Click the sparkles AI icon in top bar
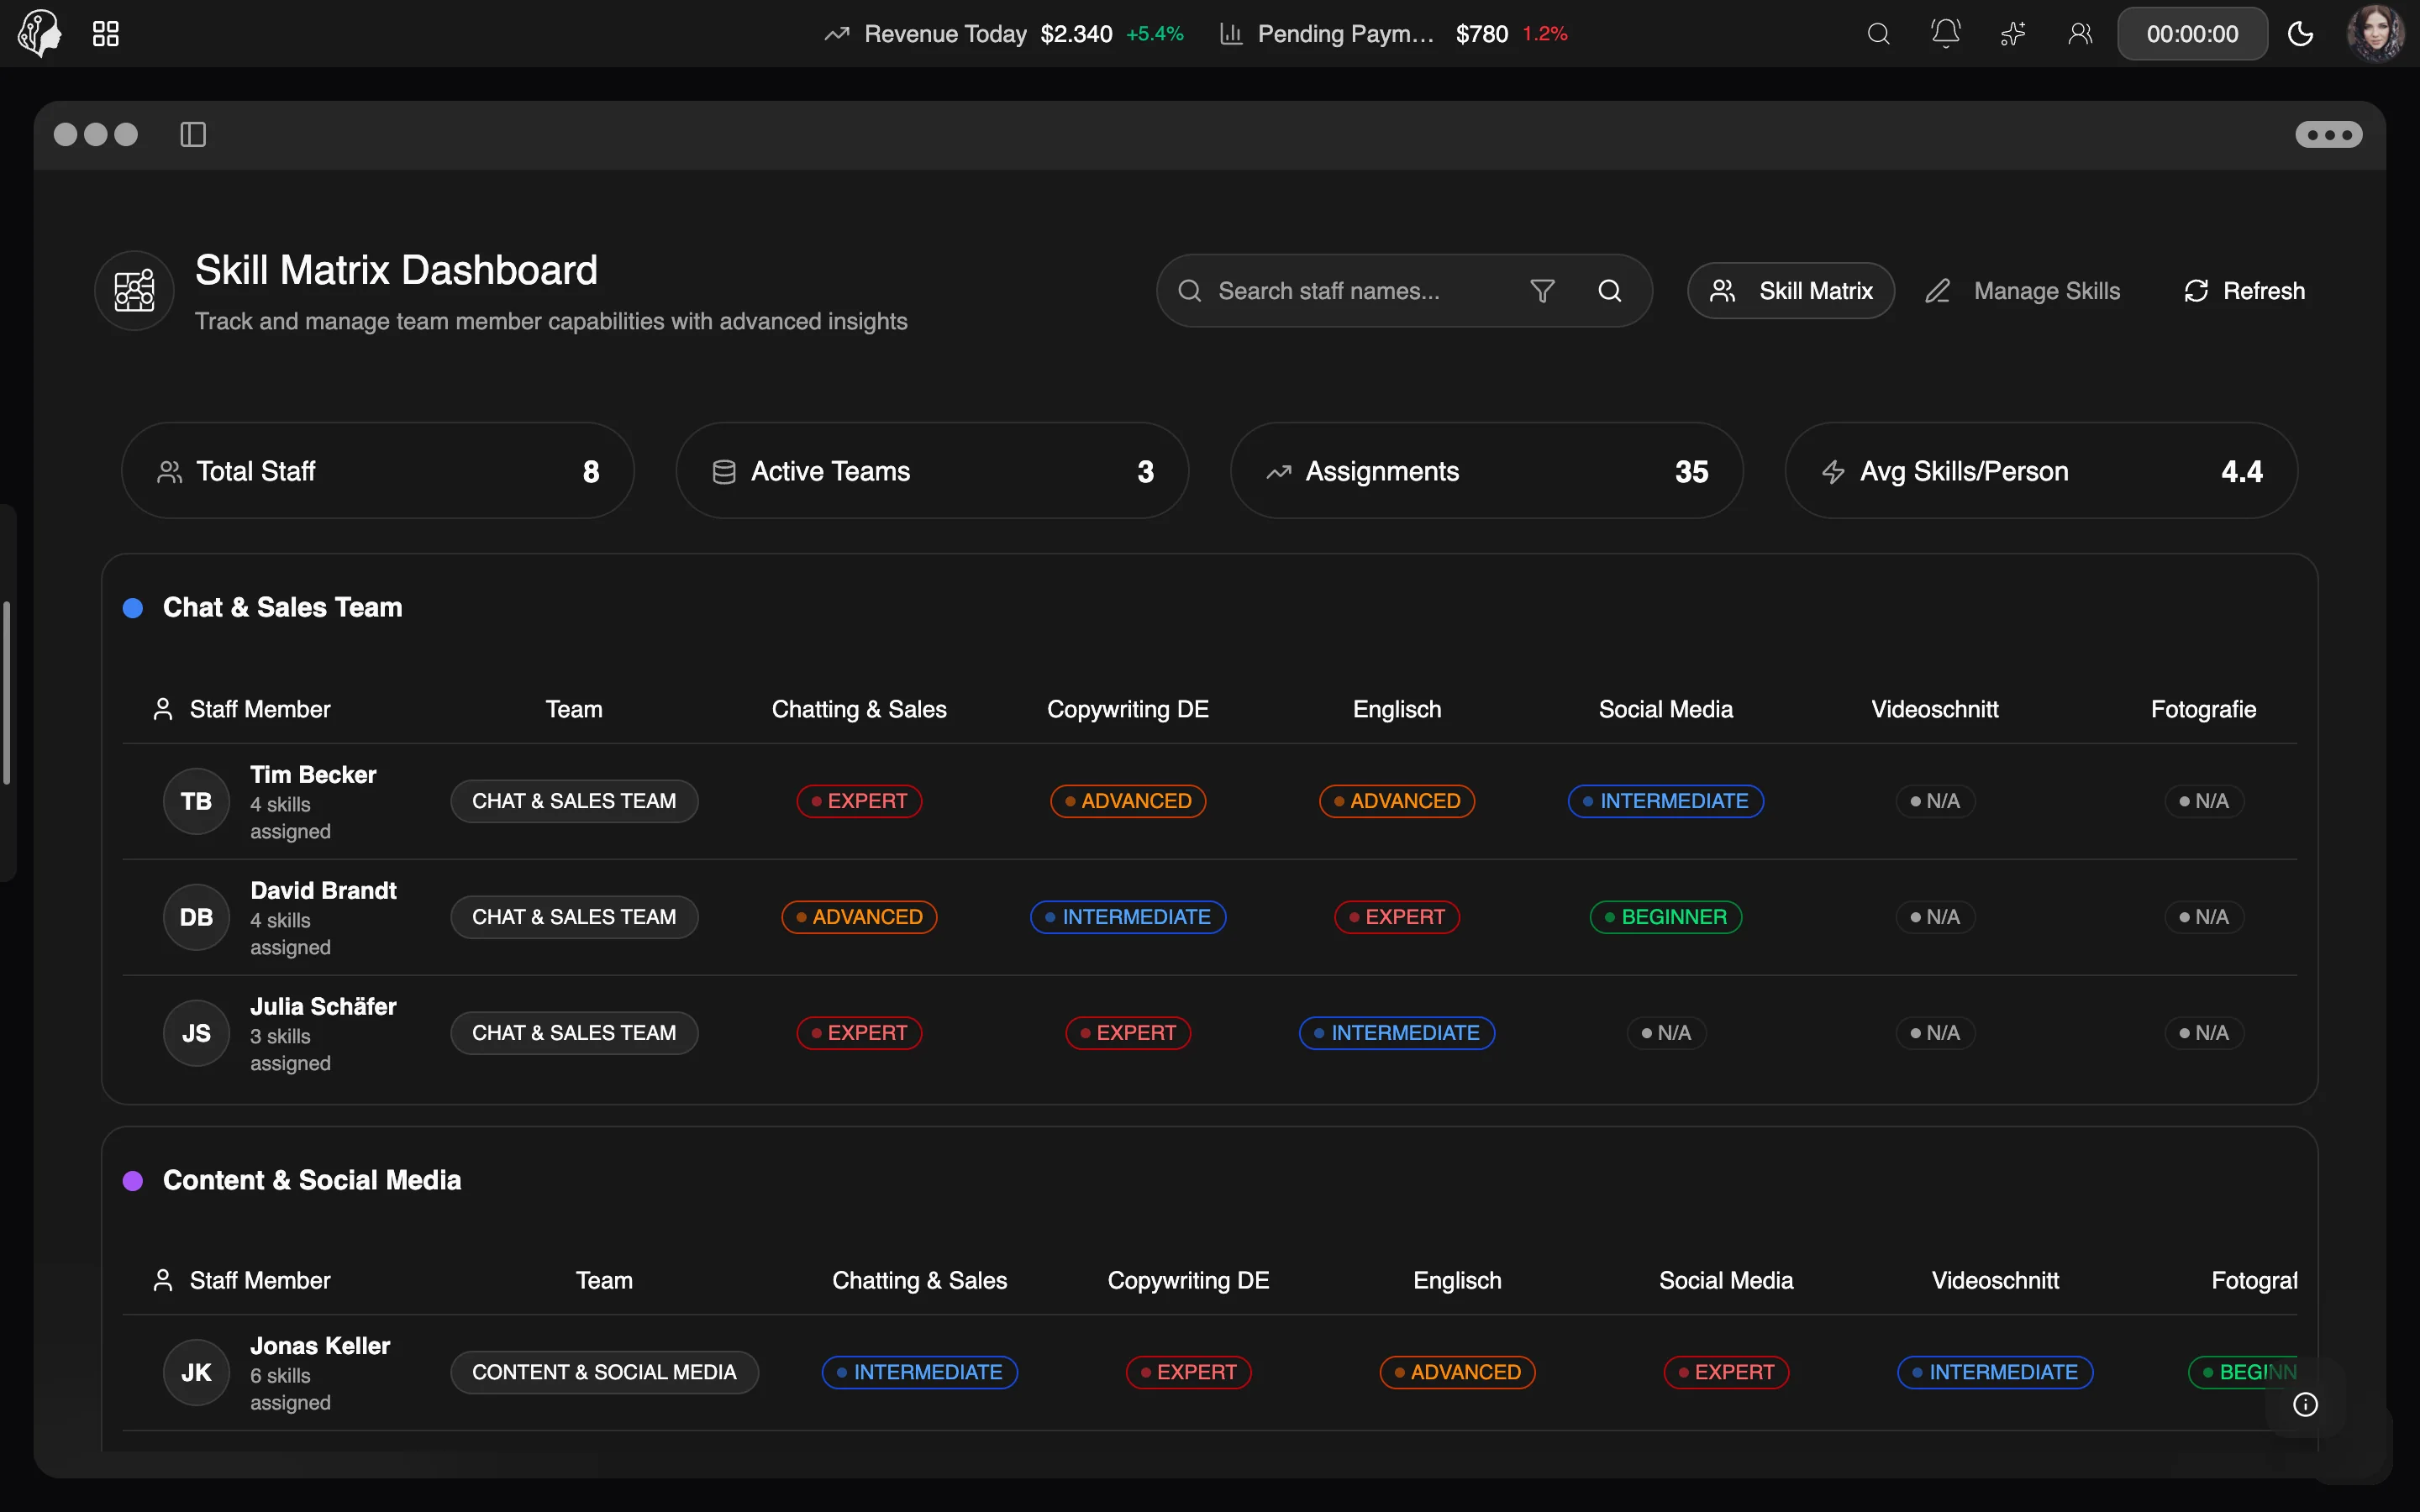 [x=2012, y=34]
